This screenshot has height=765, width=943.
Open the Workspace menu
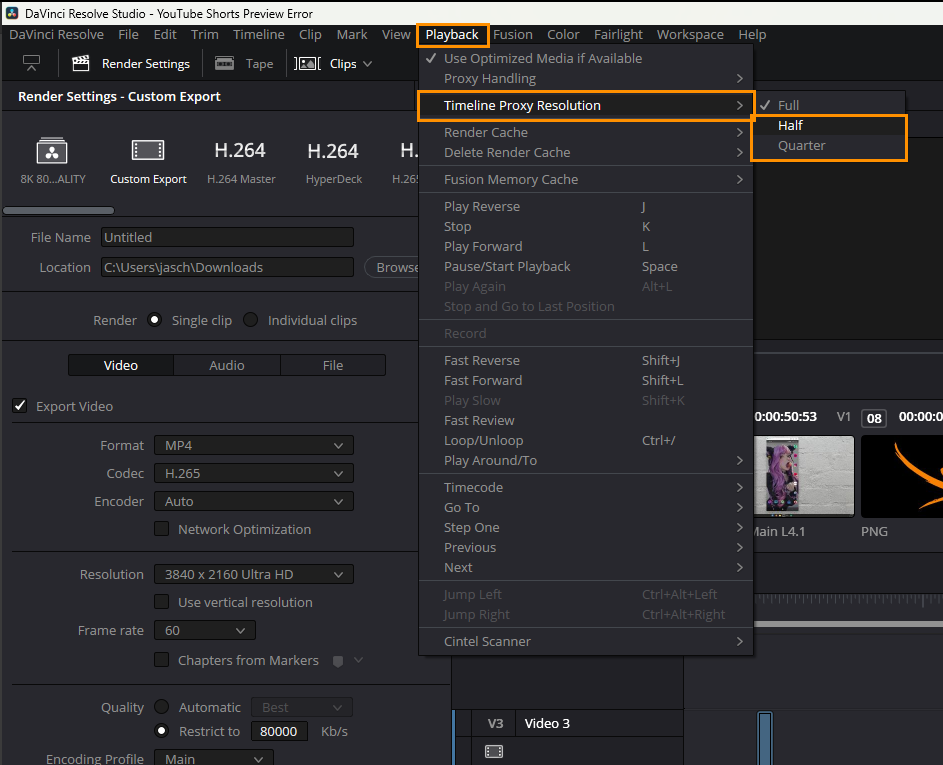click(x=690, y=35)
